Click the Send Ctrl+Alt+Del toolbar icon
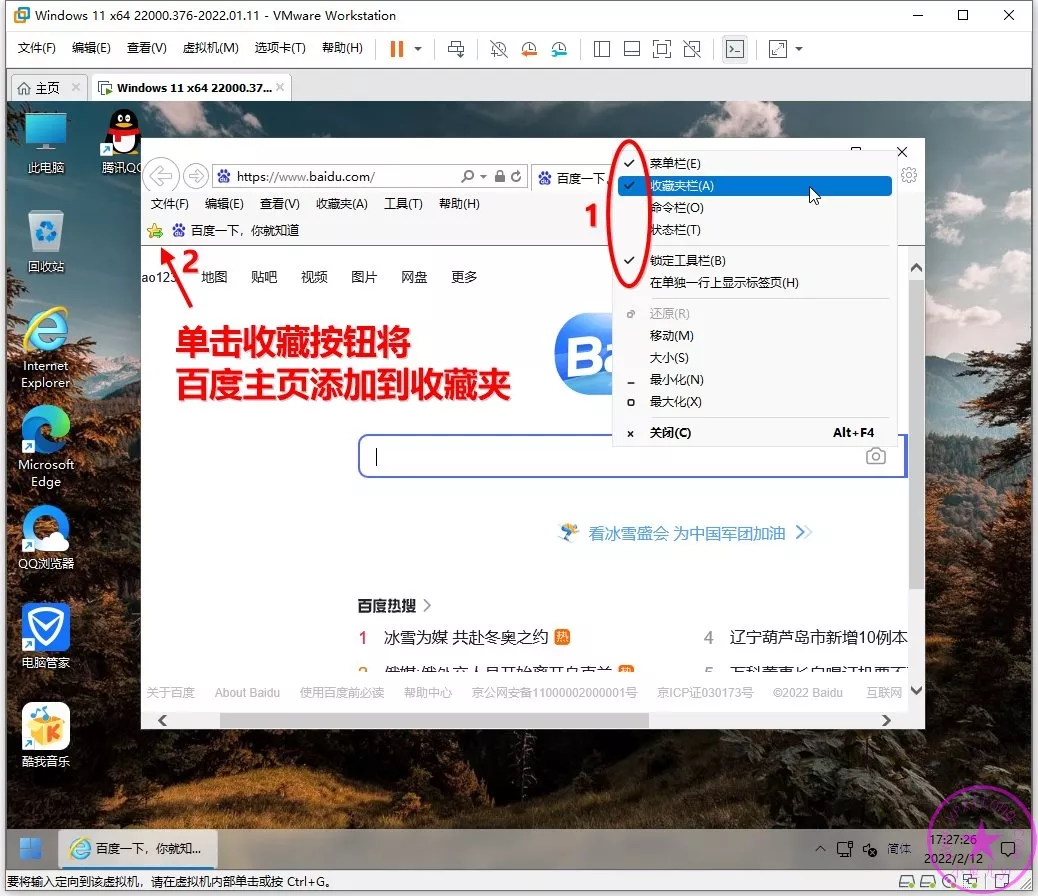This screenshot has height=896, width=1038. click(x=456, y=49)
